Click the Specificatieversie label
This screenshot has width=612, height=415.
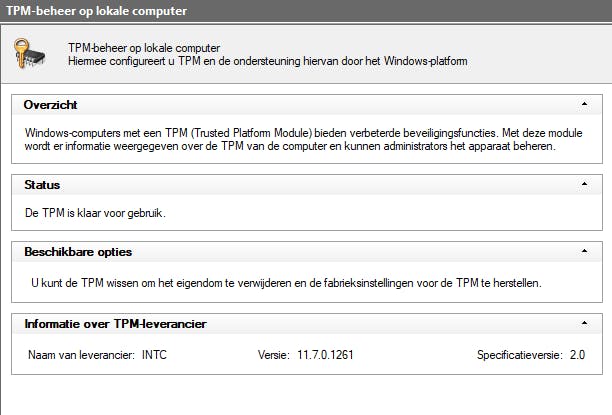pos(519,355)
